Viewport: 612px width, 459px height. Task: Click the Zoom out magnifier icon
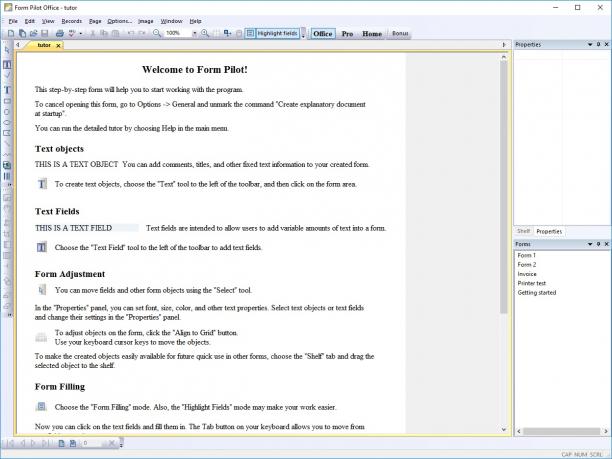click(x=157, y=34)
